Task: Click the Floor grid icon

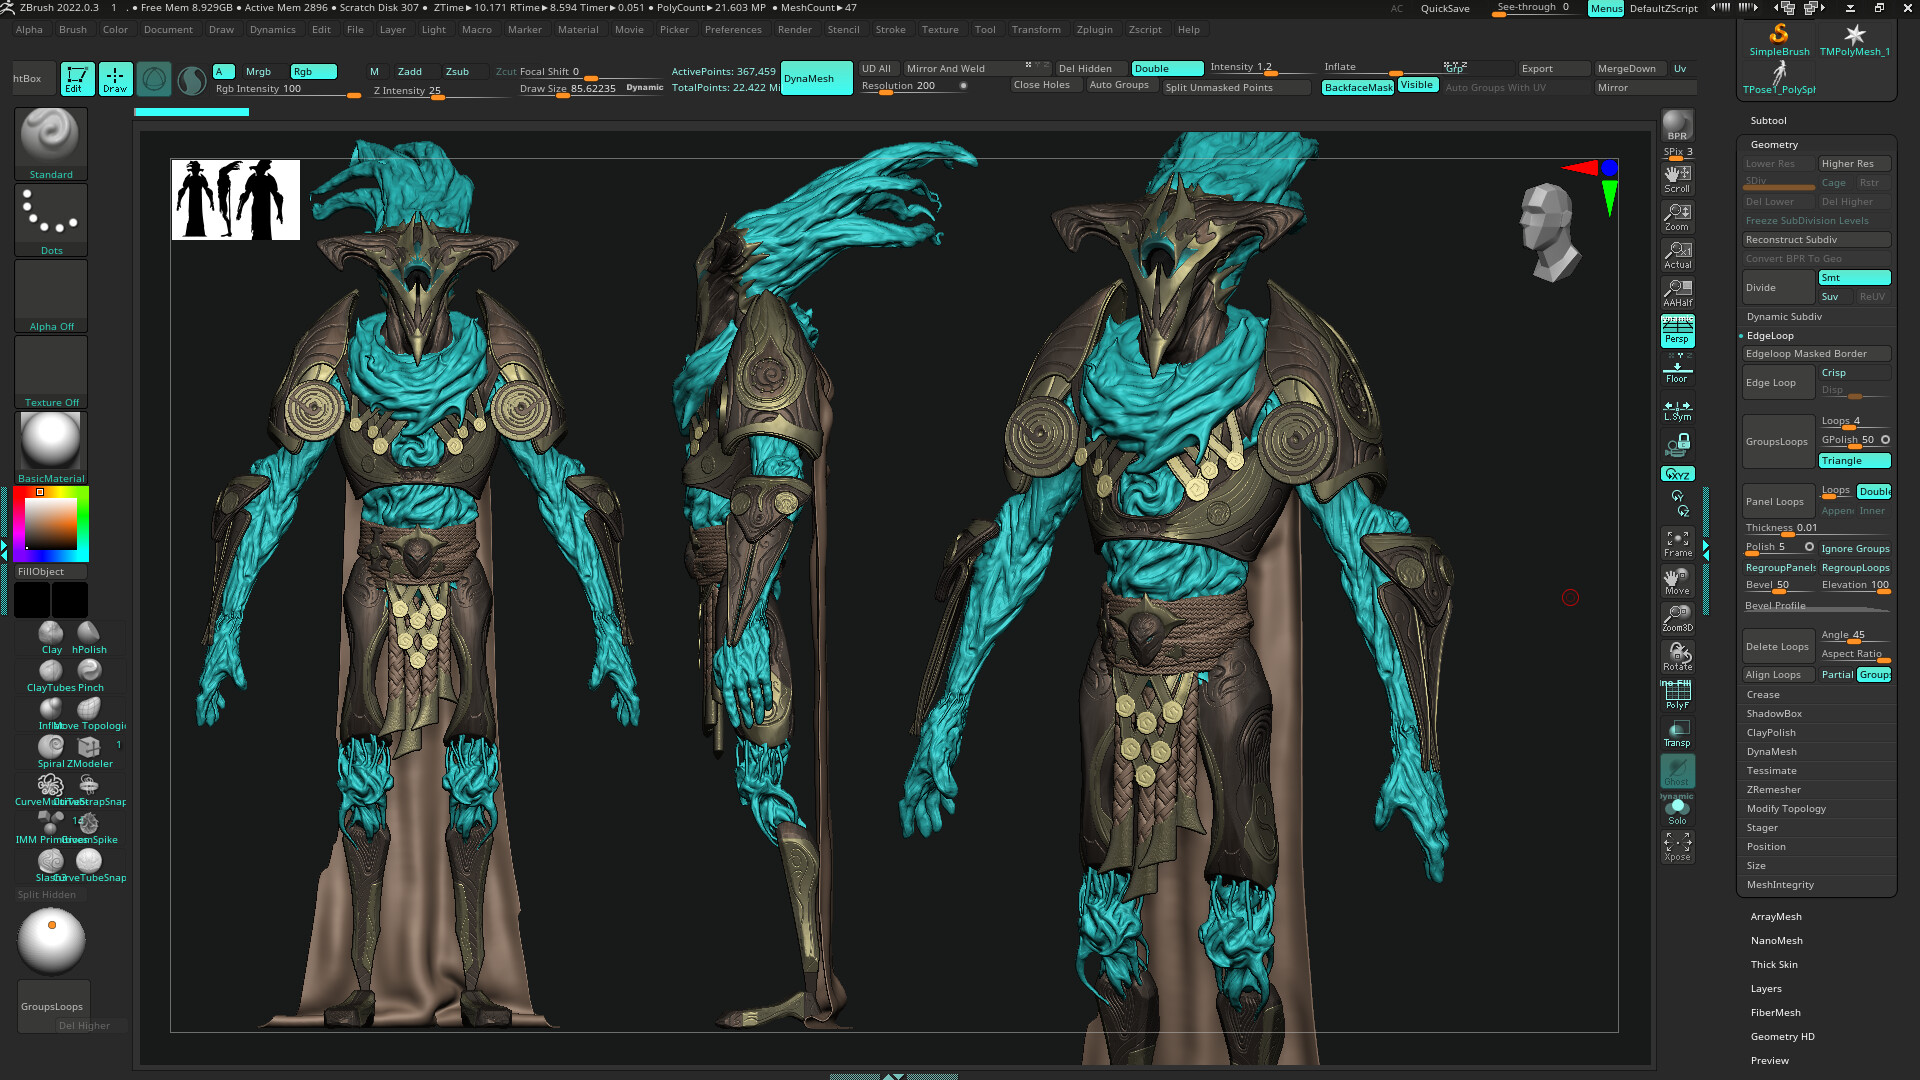Action: [1677, 370]
